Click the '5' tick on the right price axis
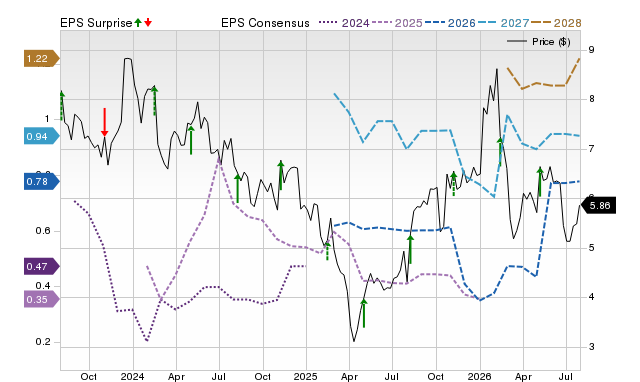 pos(591,248)
